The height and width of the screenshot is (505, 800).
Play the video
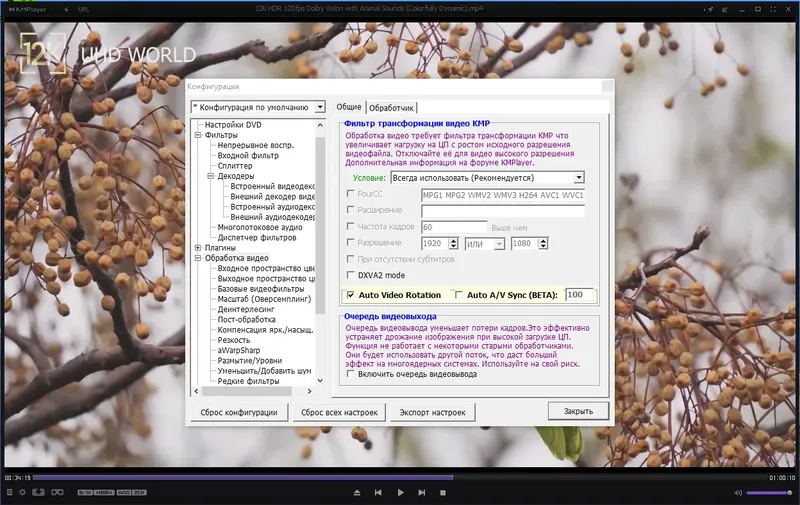[x=401, y=493]
